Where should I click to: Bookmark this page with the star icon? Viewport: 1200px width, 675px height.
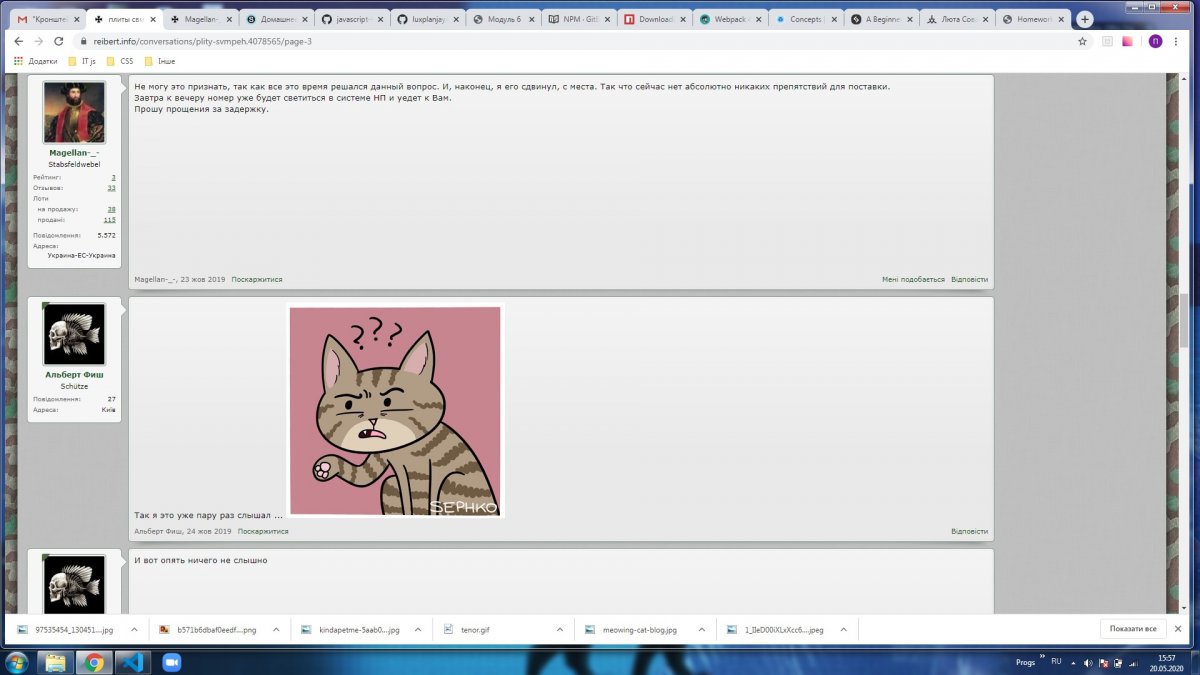coord(1082,41)
